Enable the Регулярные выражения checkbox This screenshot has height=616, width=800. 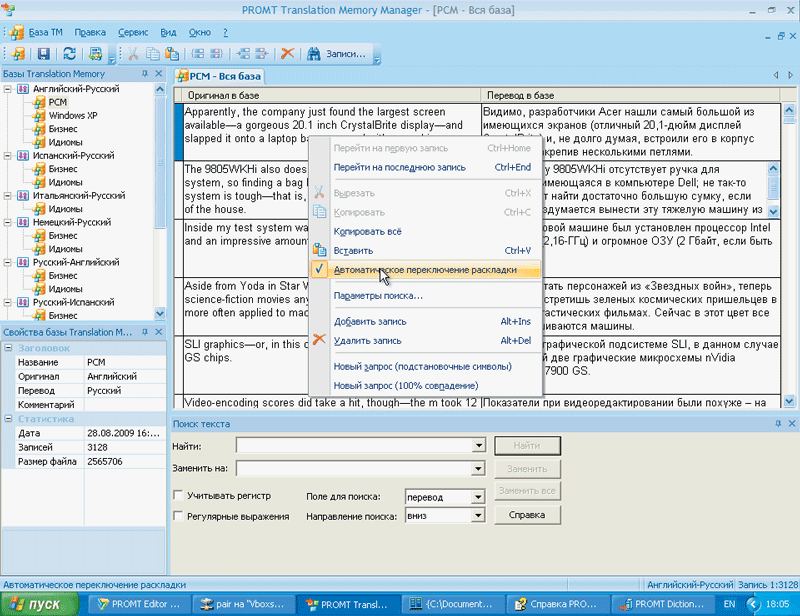coord(179,516)
